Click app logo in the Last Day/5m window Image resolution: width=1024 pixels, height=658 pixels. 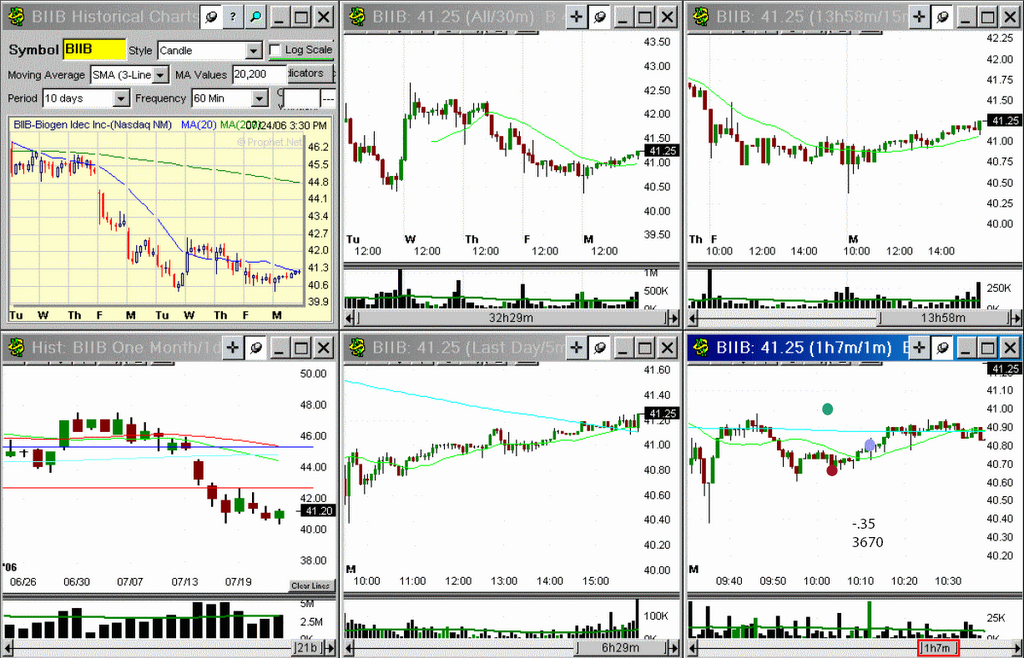coord(358,347)
